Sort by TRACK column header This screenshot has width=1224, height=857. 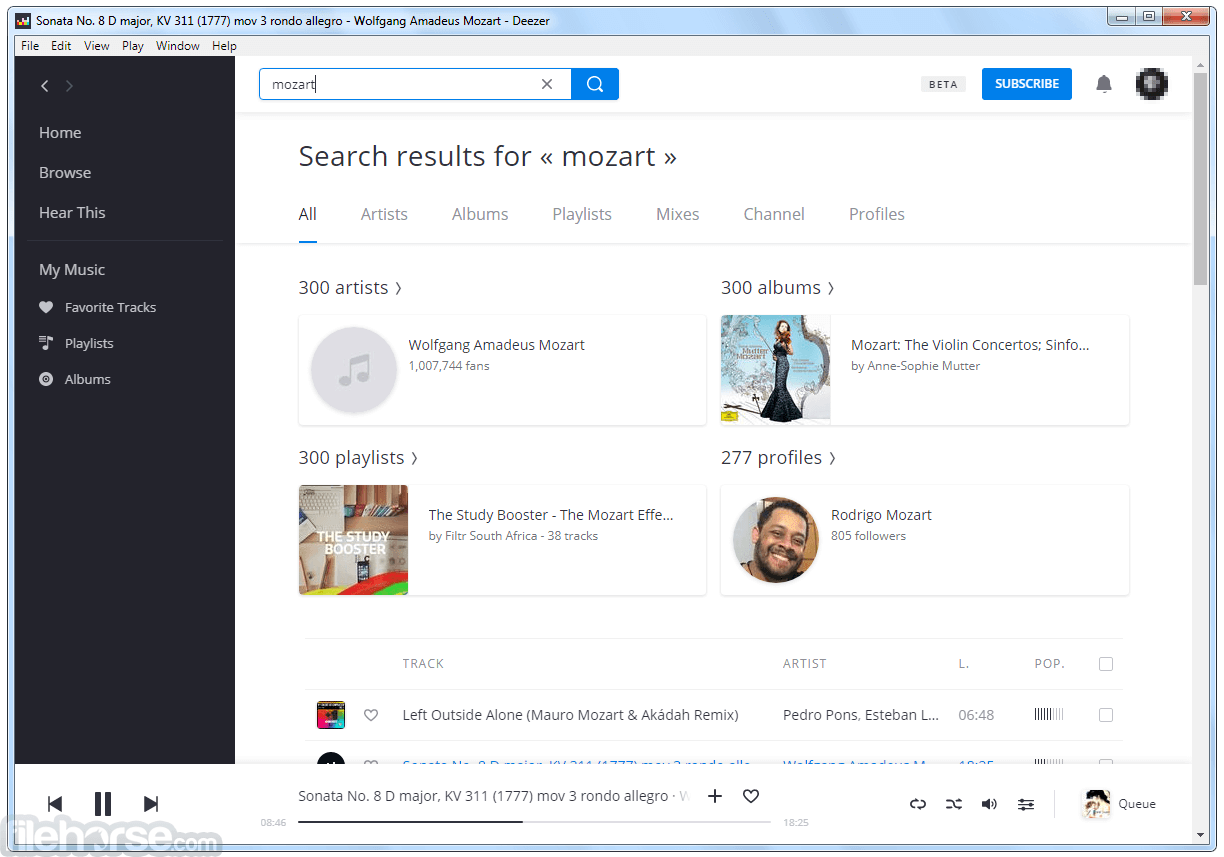(423, 664)
